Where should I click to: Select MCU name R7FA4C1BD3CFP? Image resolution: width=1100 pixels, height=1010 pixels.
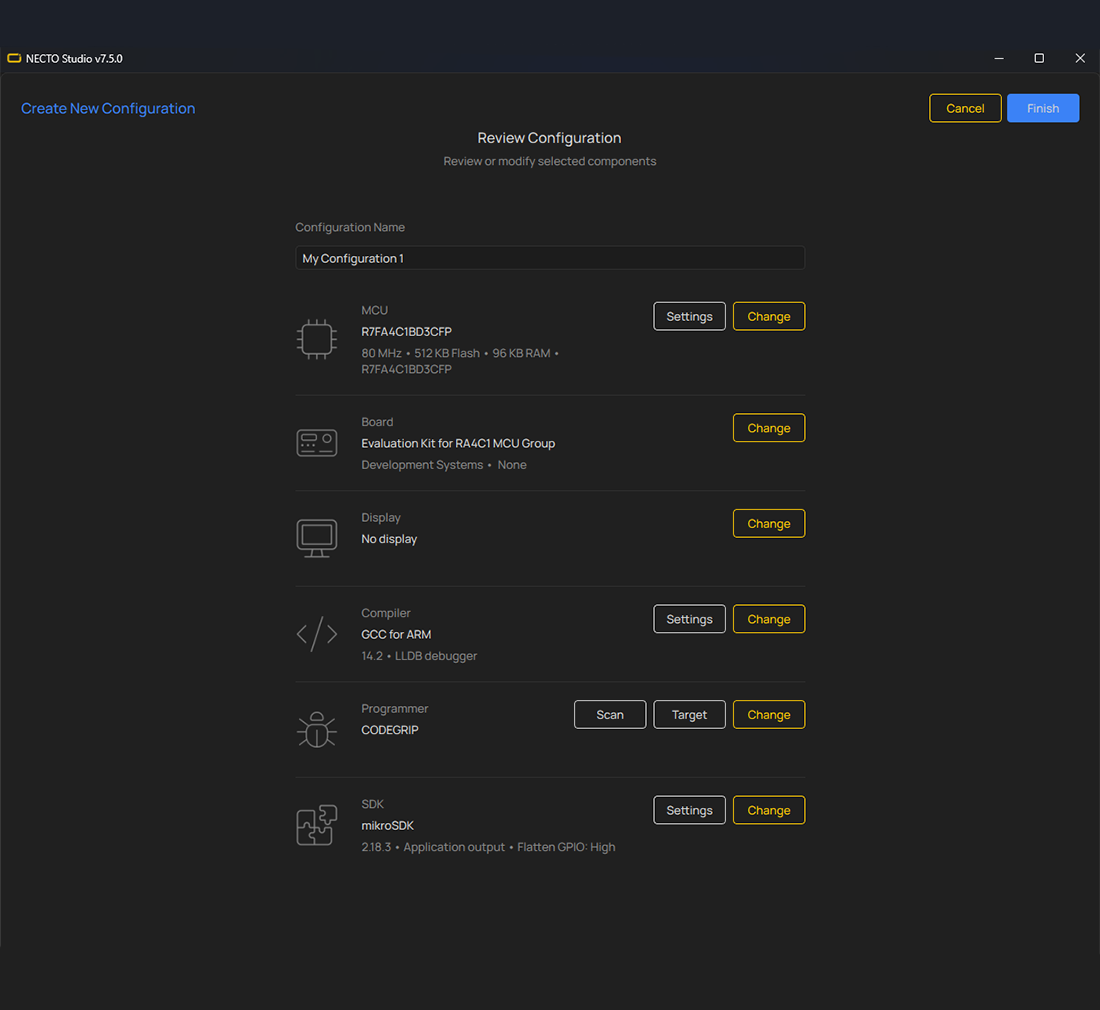[x=406, y=332]
